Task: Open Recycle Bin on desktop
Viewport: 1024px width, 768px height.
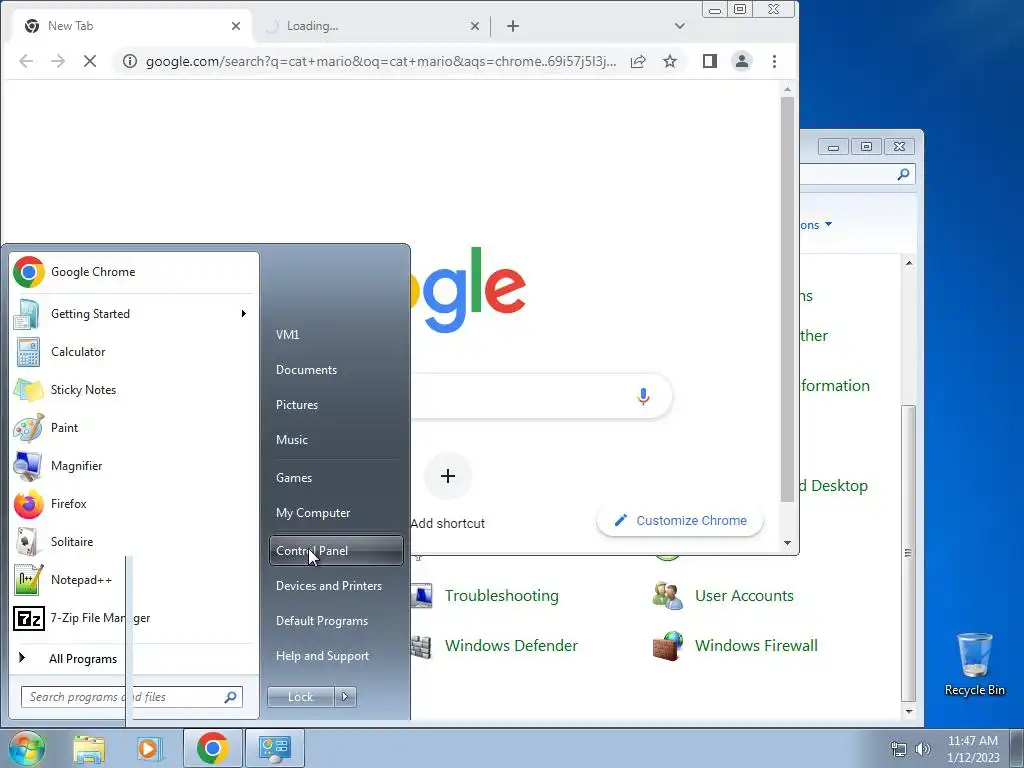Action: 974,664
